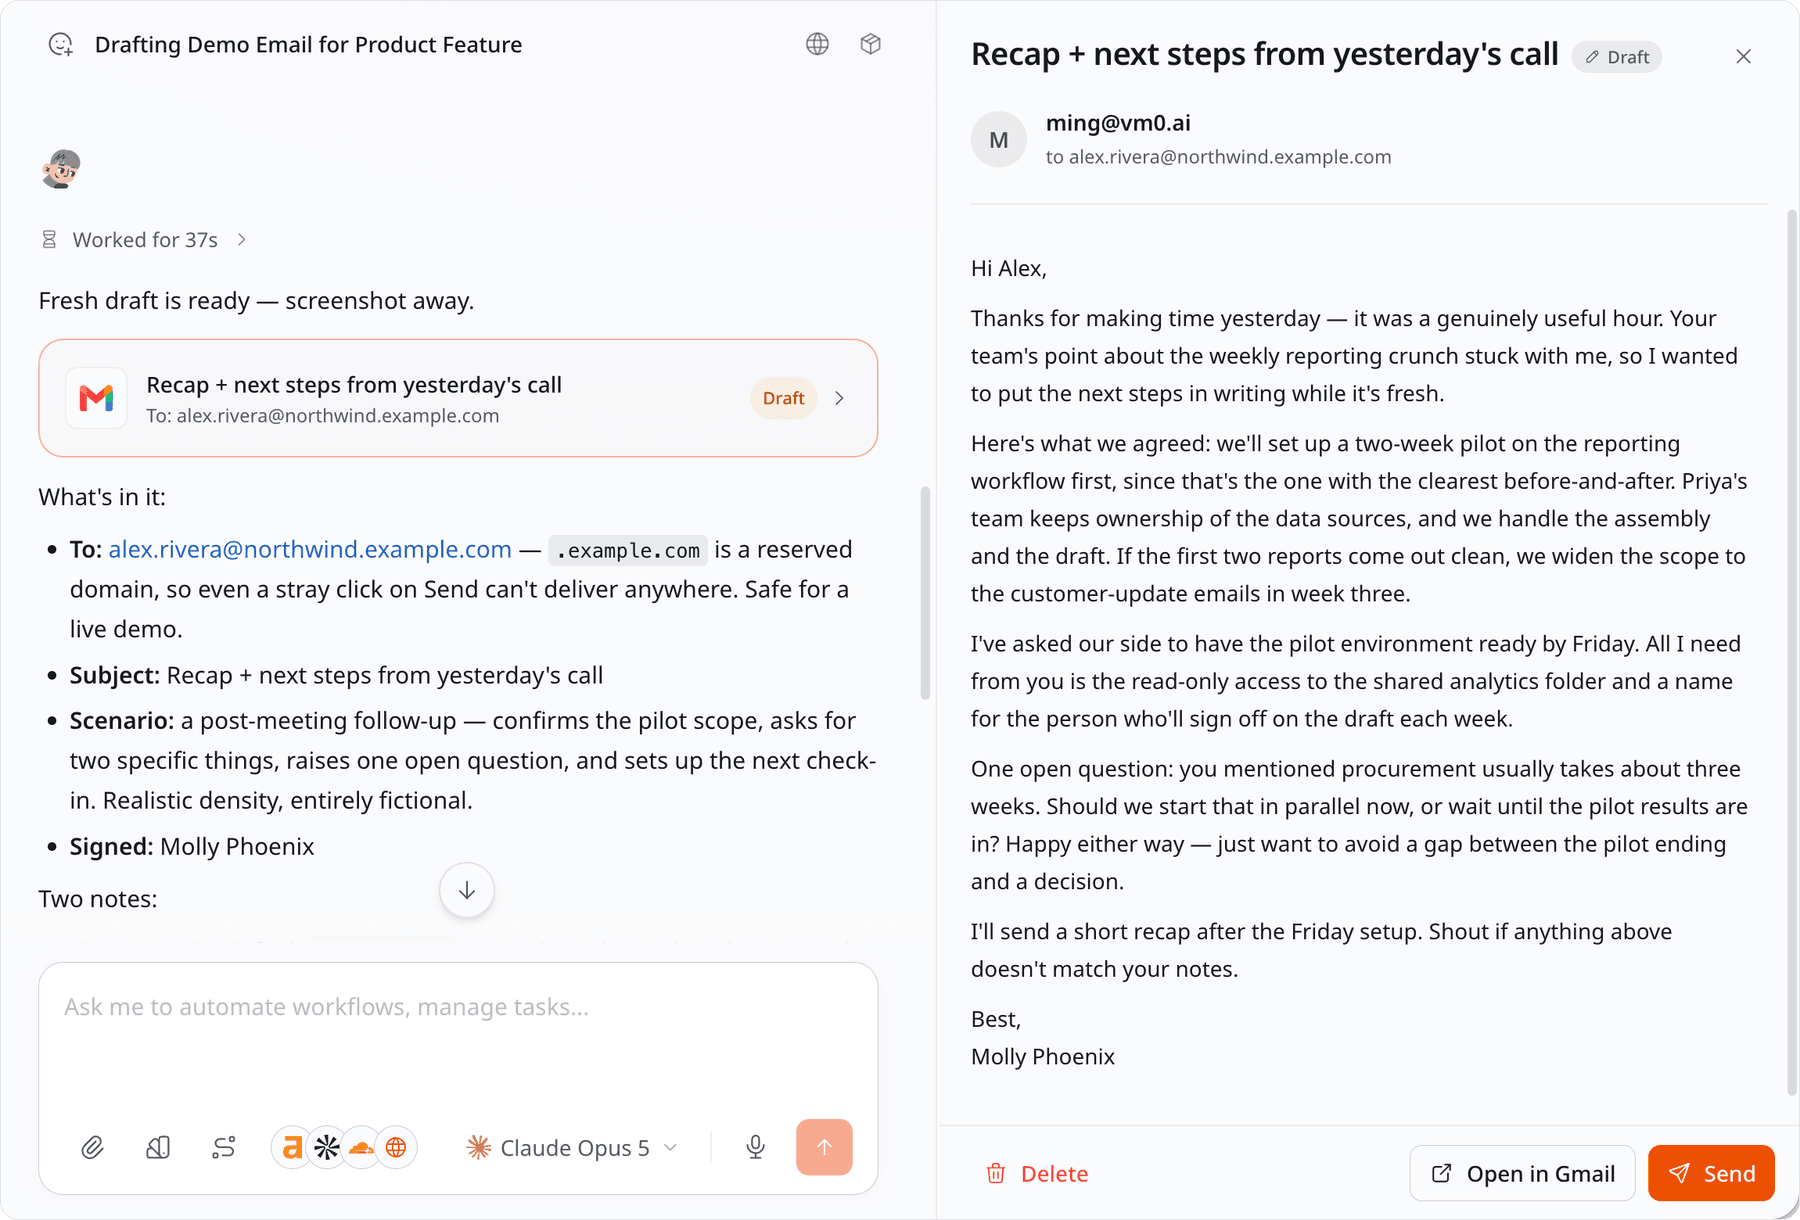Click the message input field
Image resolution: width=1800 pixels, height=1220 pixels.
[458, 1030]
